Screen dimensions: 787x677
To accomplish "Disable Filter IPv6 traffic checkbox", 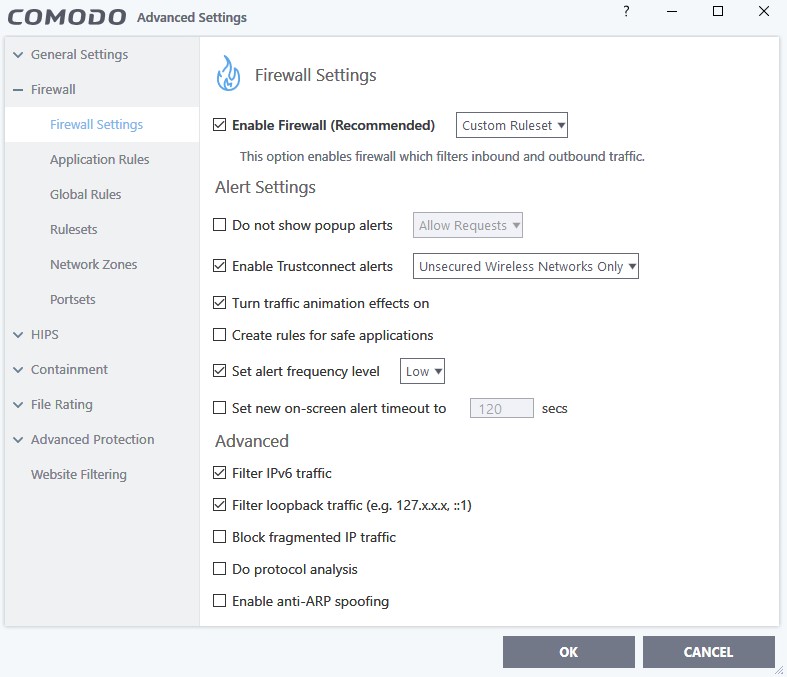I will [x=219, y=472].
